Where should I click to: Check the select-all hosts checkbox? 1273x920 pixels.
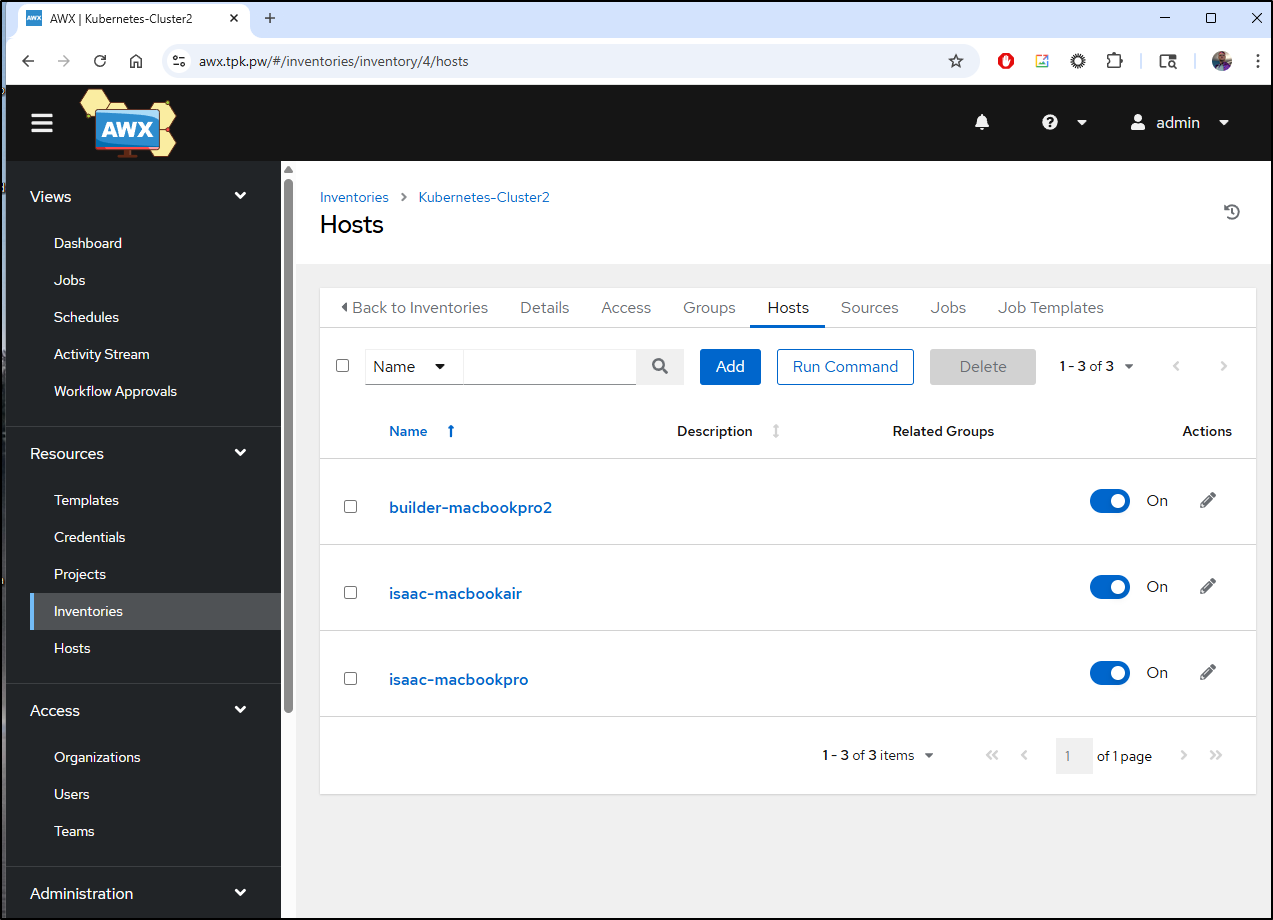pyautogui.click(x=342, y=366)
